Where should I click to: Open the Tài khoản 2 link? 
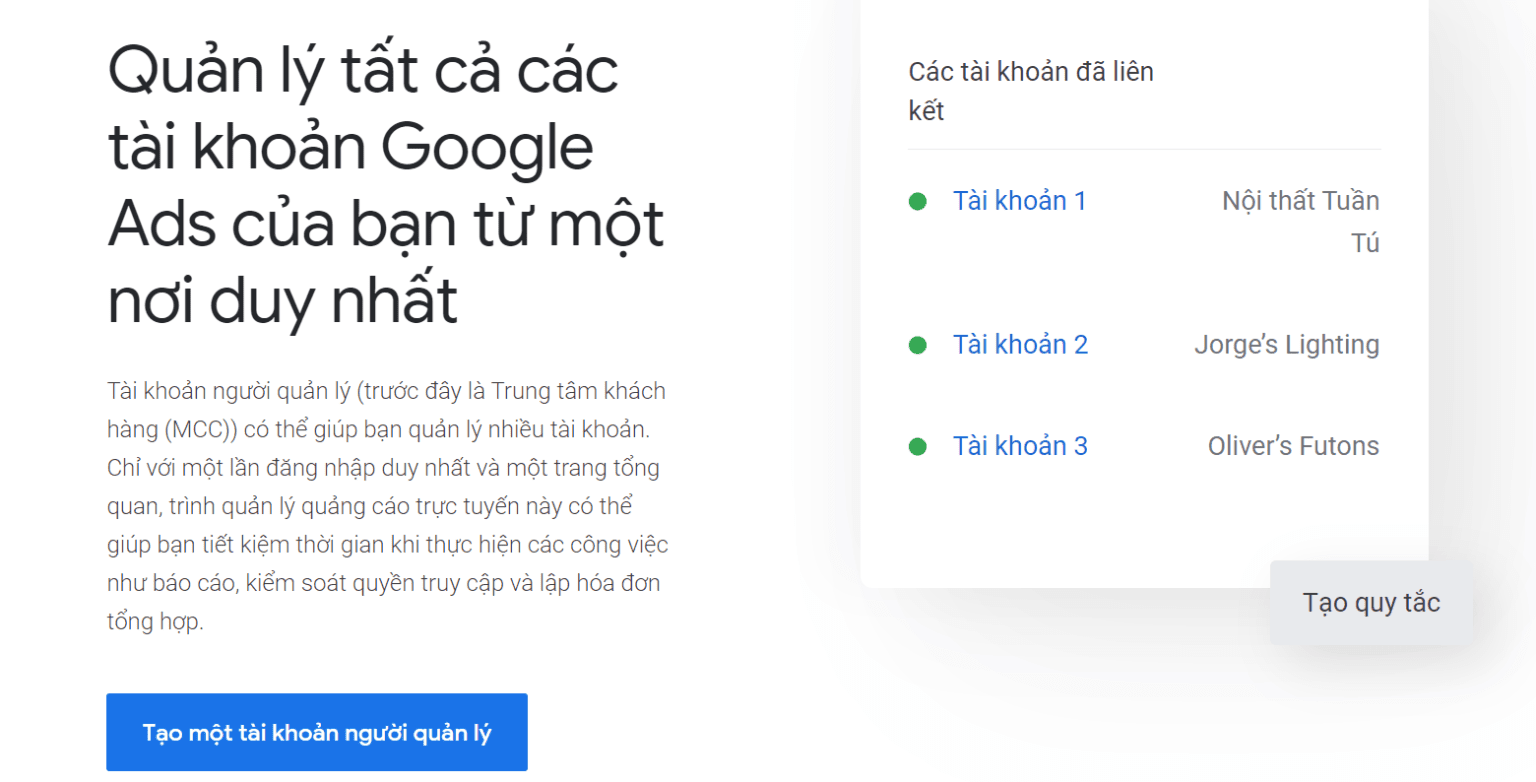point(1020,345)
